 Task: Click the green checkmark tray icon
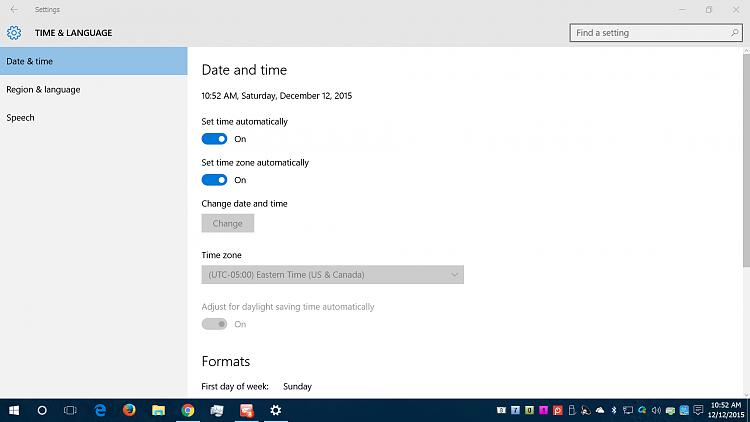click(670, 411)
